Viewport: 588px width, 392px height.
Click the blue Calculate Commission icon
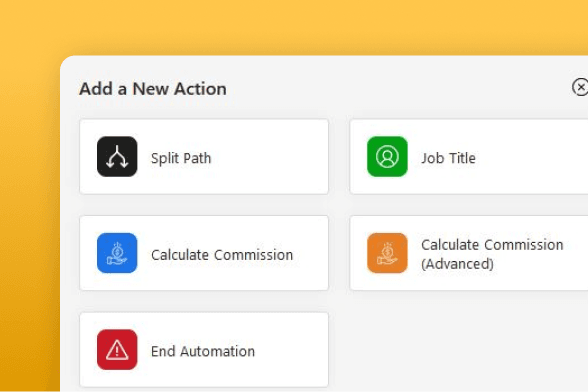117,253
